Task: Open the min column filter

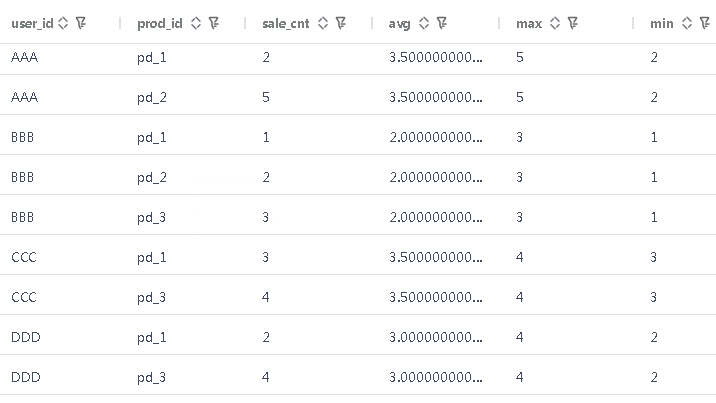Action: pyautogui.click(x=703, y=23)
